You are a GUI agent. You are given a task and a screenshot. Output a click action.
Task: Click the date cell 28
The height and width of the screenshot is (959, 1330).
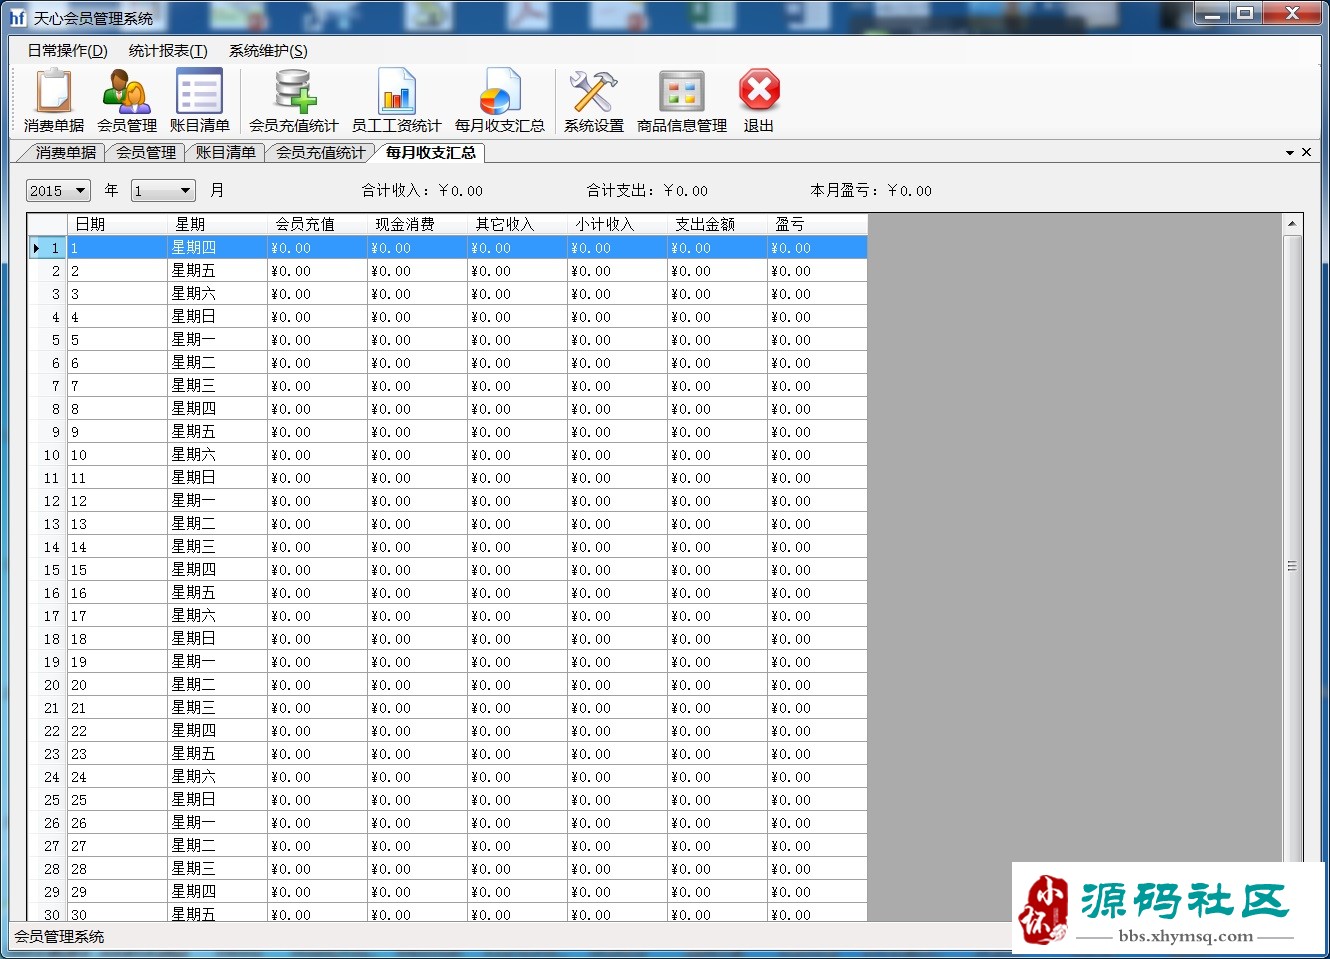click(x=117, y=869)
